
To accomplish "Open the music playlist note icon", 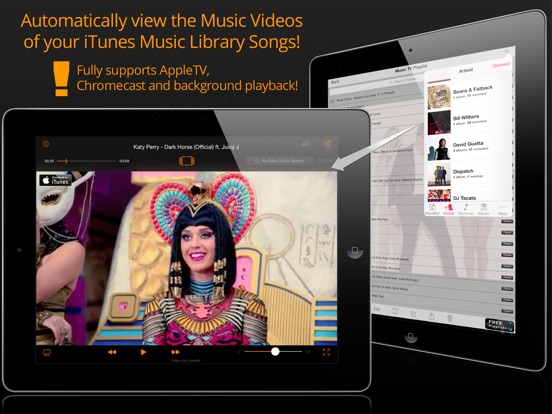I will tap(327, 144).
